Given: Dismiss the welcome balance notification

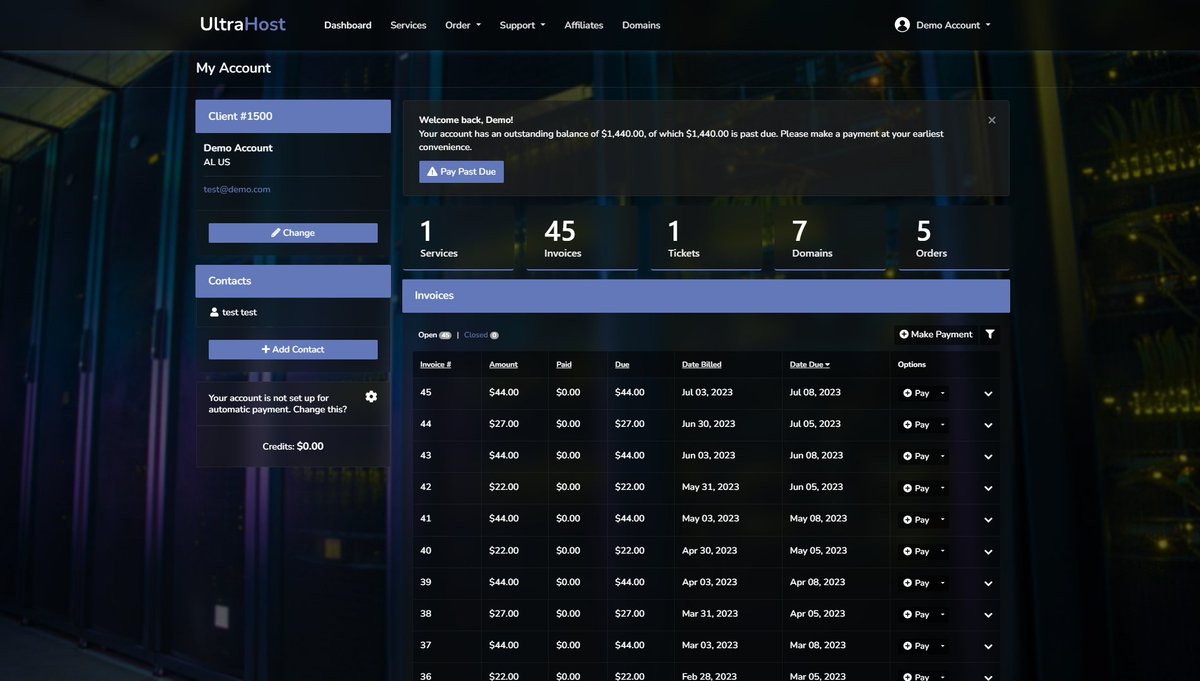Looking at the screenshot, I should tap(991, 119).
